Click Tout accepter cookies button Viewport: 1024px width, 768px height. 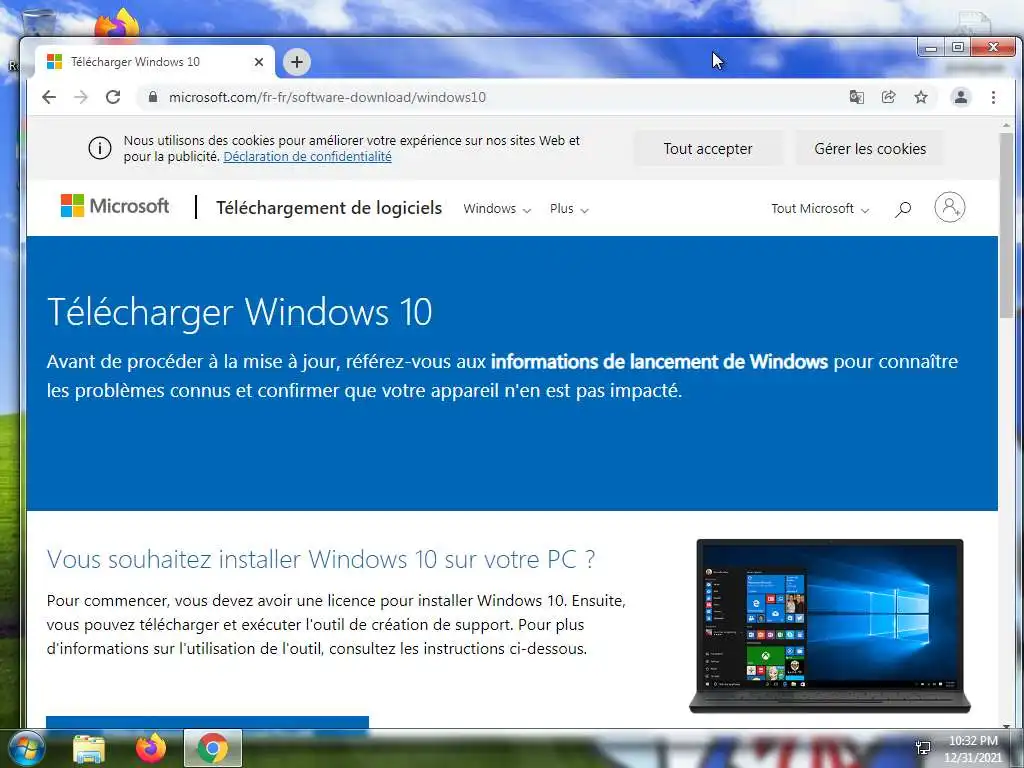[708, 149]
